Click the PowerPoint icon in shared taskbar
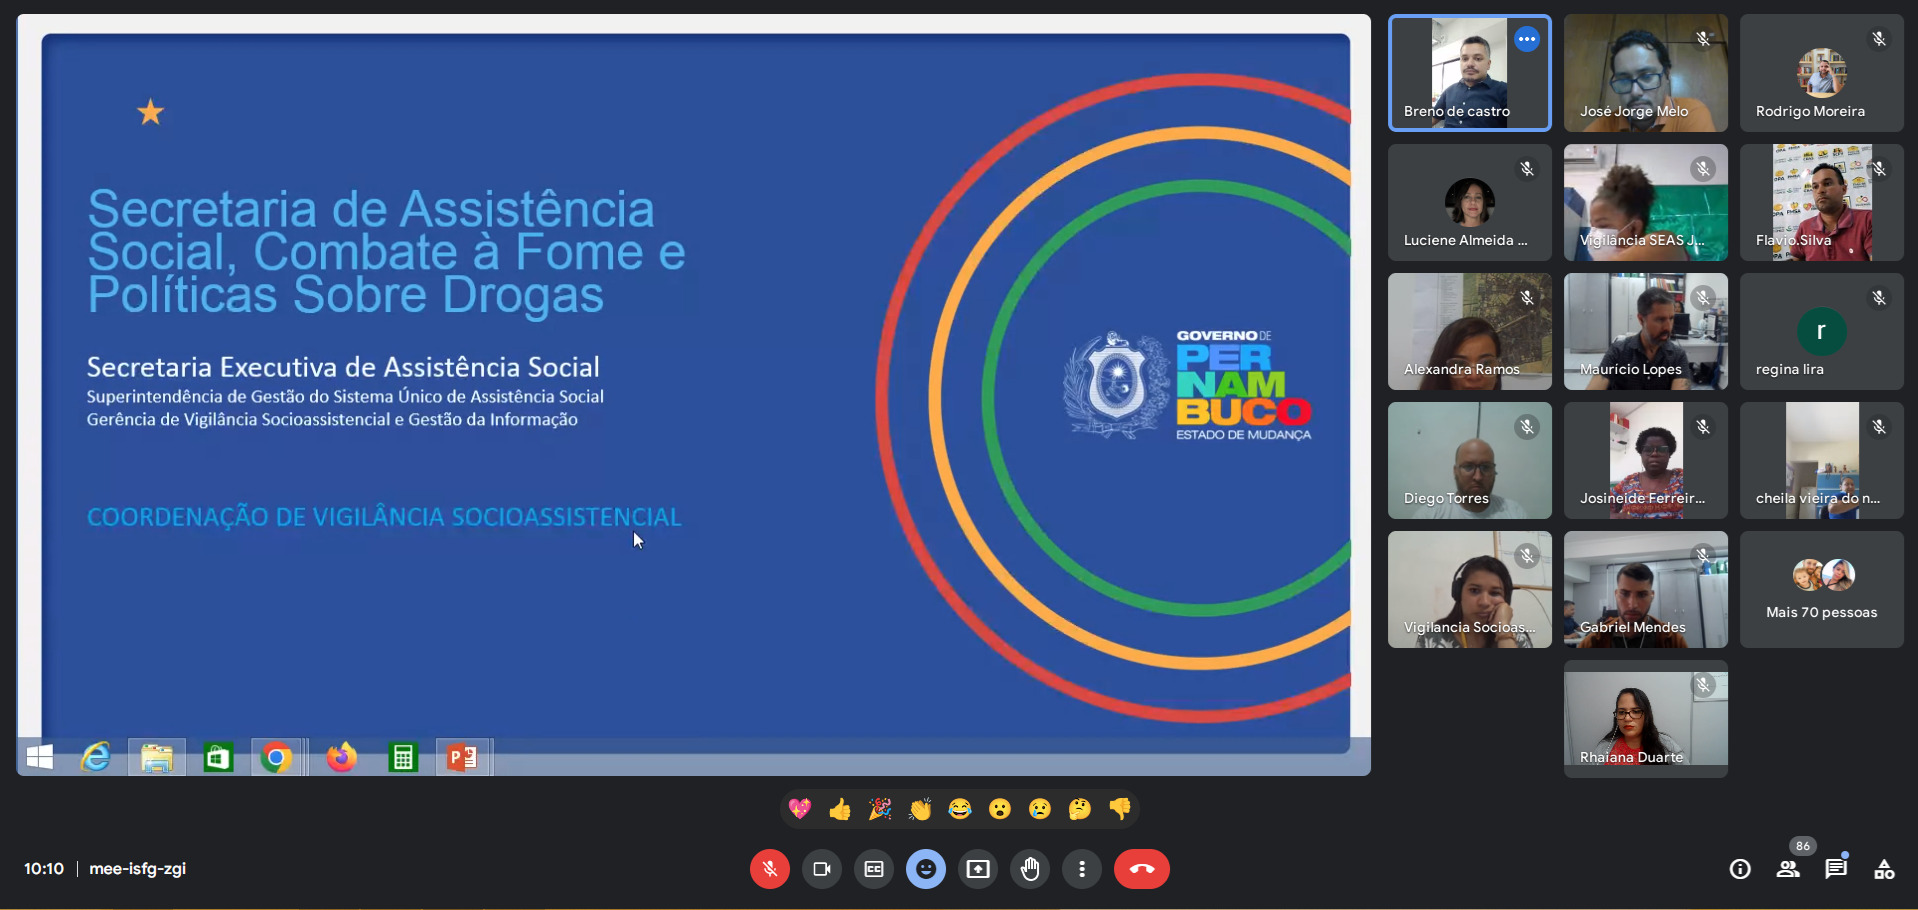The width and height of the screenshot is (1918, 910). pyautogui.click(x=462, y=758)
